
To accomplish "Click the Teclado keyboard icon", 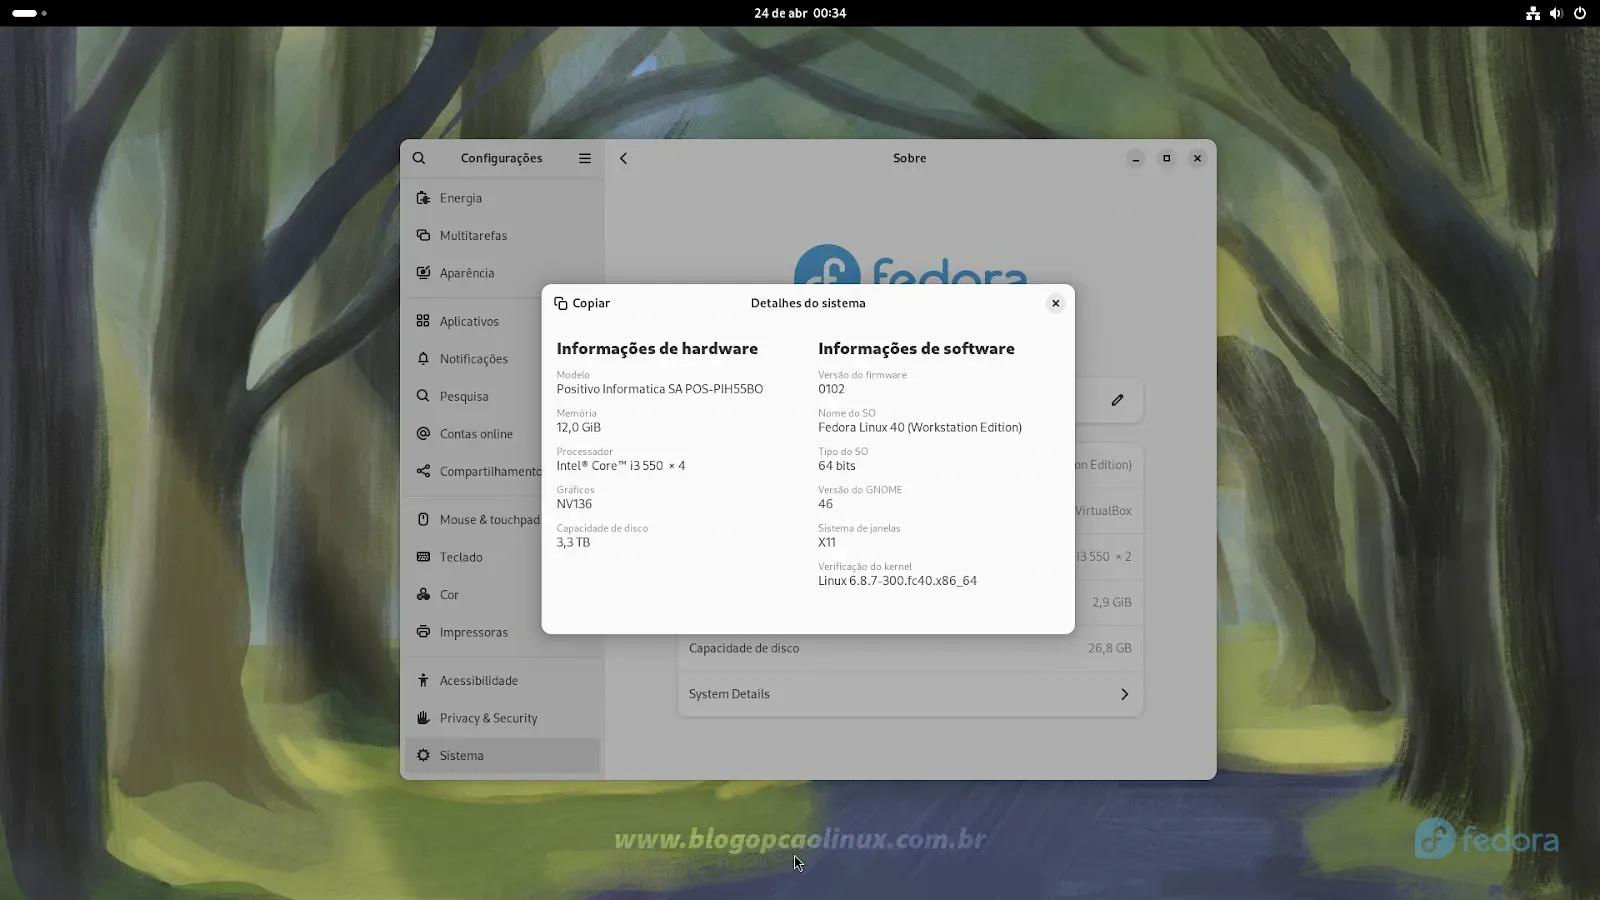I will [423, 557].
